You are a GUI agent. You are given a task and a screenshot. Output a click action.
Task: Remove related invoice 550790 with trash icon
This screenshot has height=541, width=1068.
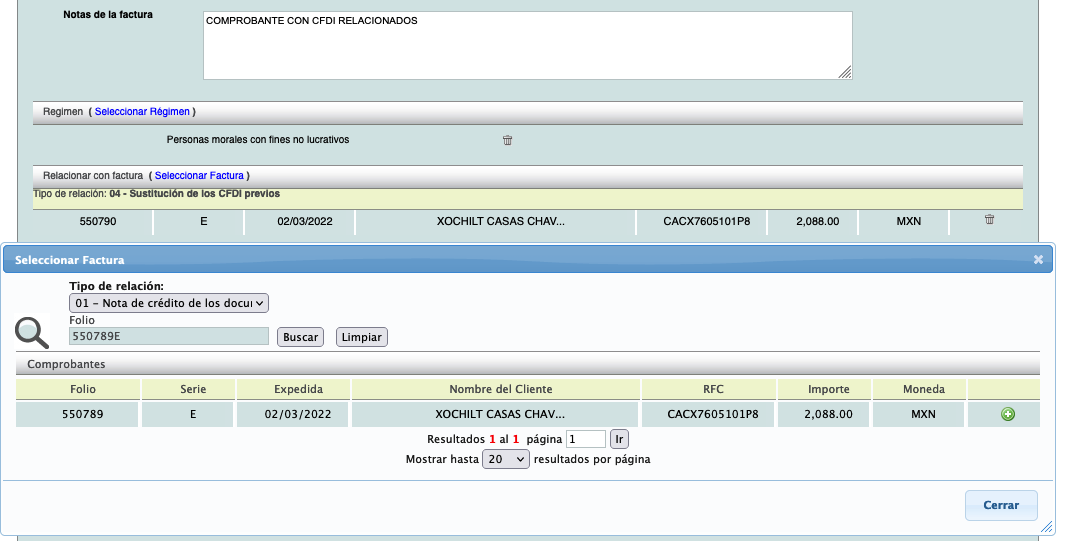tap(989, 220)
